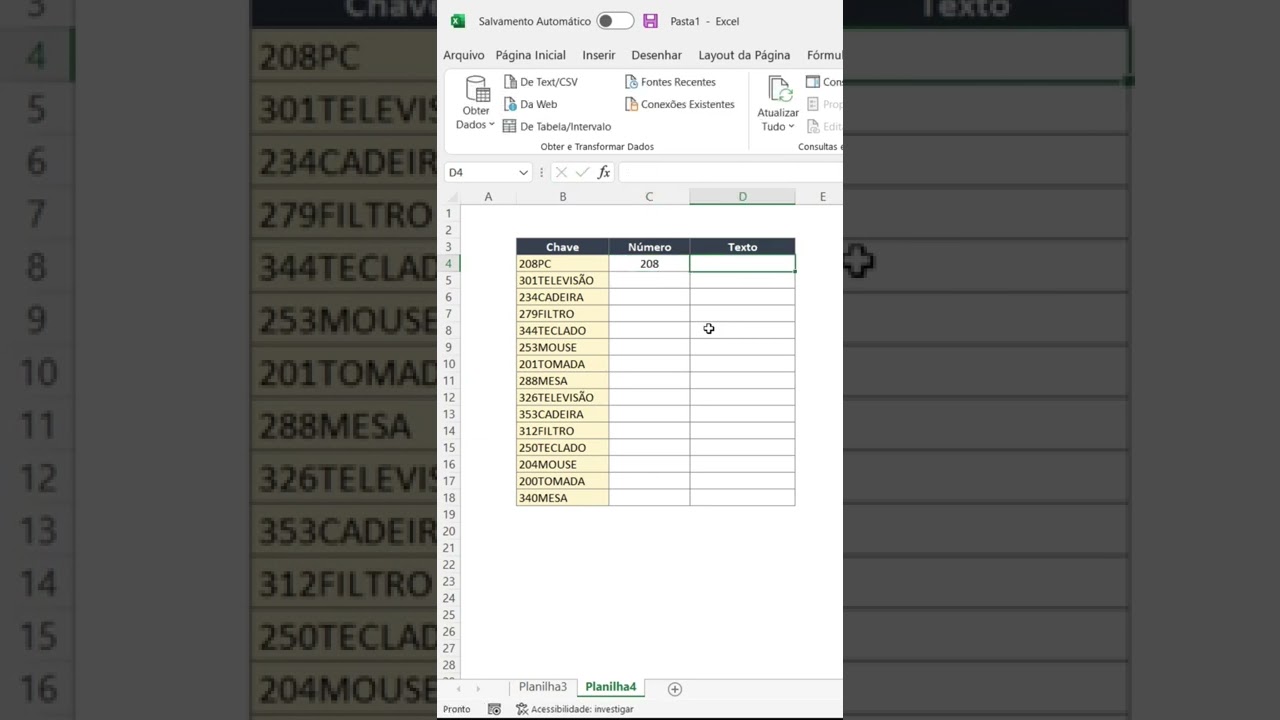Click the previous sheet navigation arrow
1280x720 pixels.
(x=459, y=689)
